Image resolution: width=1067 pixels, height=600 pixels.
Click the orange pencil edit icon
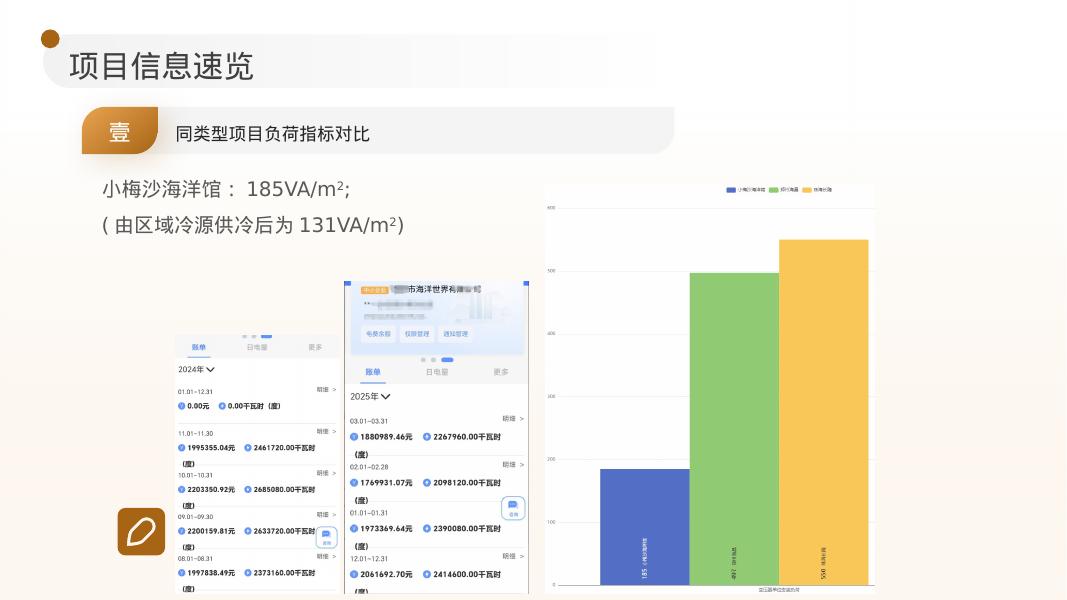click(142, 531)
